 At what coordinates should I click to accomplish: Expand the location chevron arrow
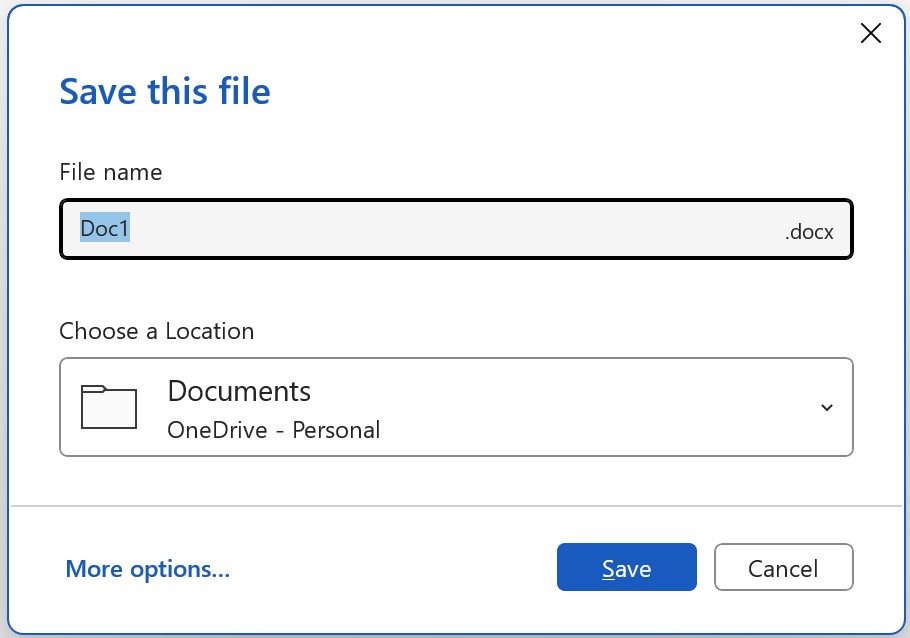point(827,407)
